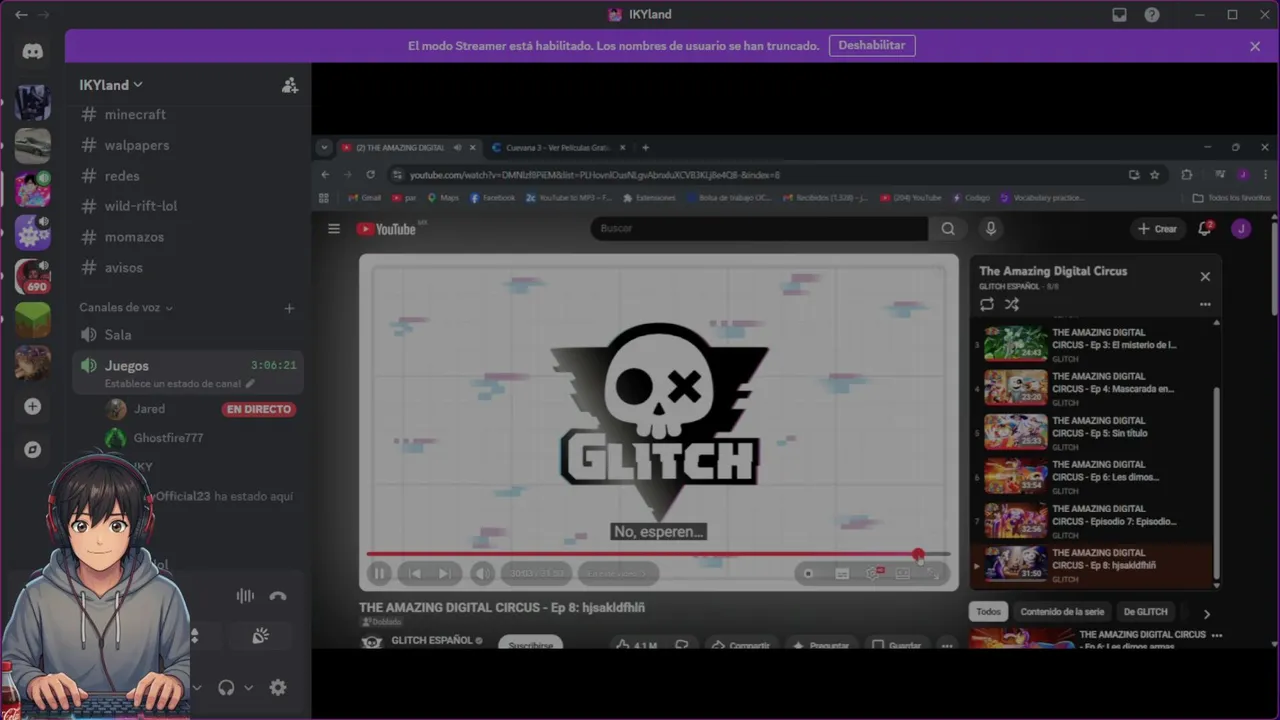Toggle theater mode in video player
Viewport: 1280px width, 720px height.
click(903, 573)
